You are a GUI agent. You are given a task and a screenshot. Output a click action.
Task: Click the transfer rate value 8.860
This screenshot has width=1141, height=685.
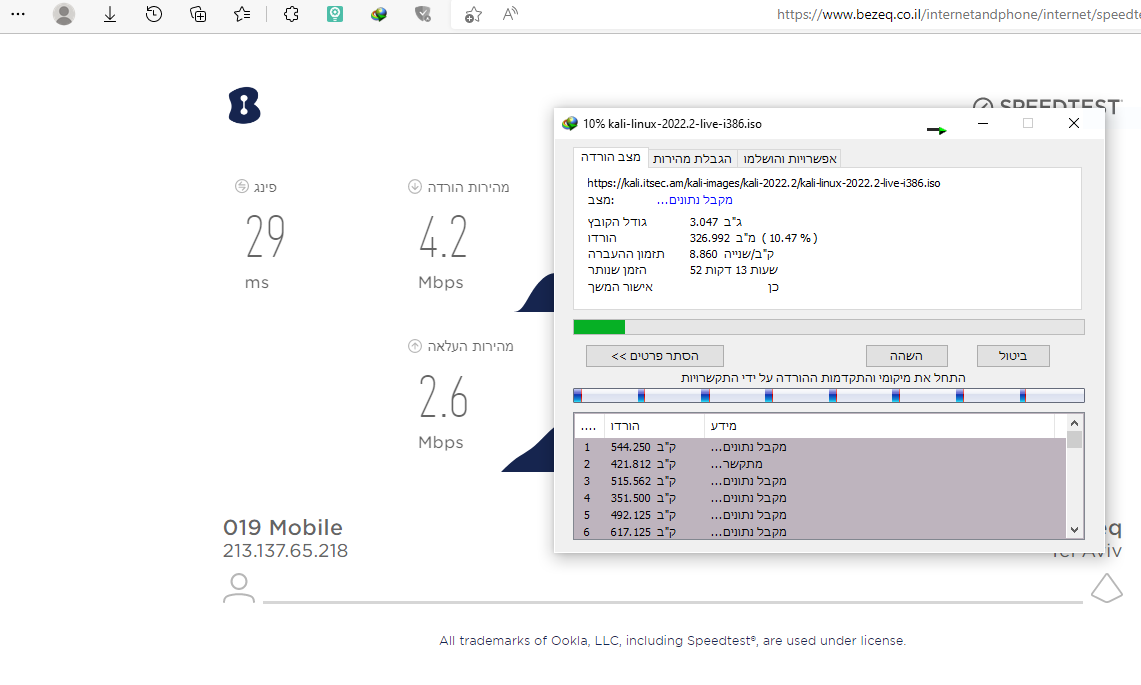point(703,254)
